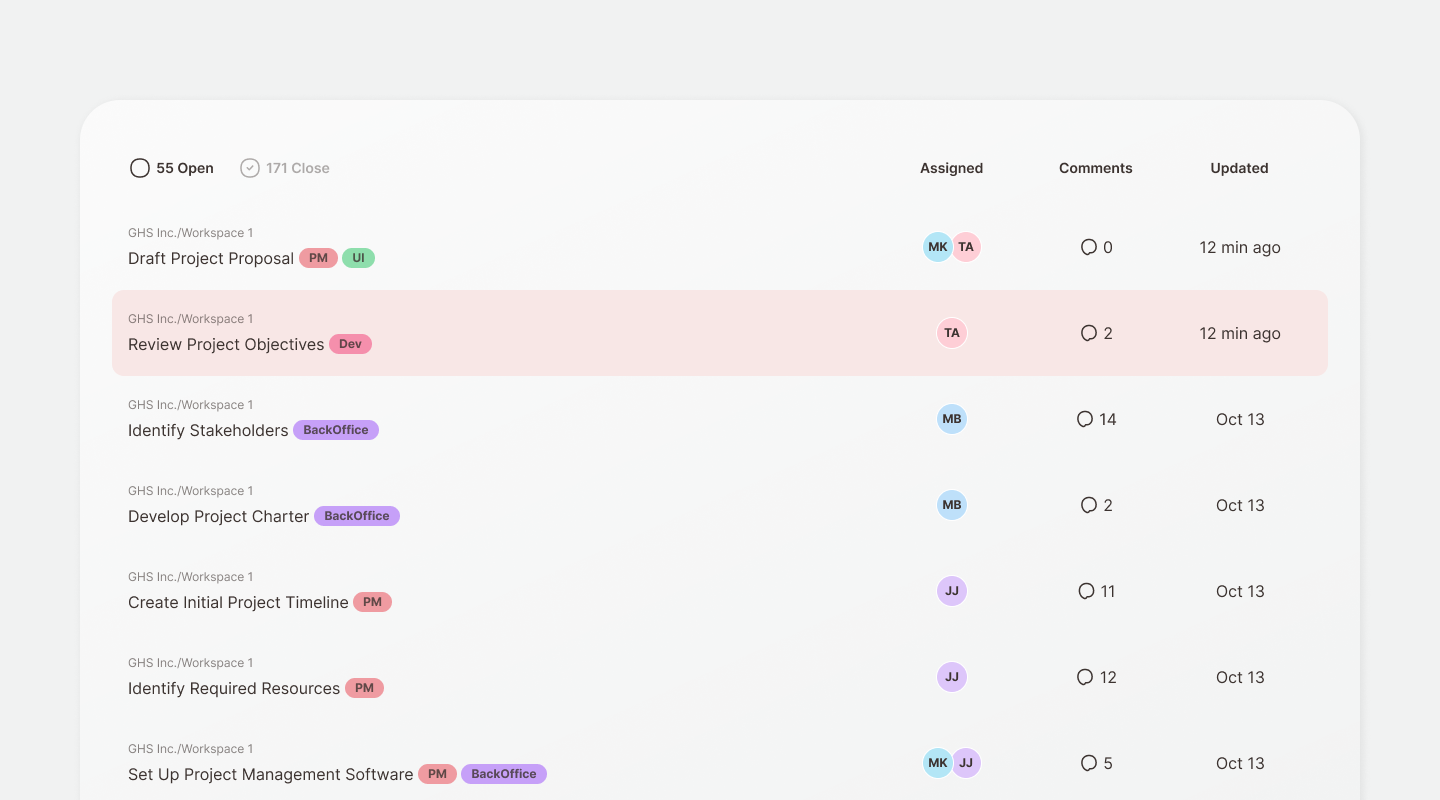1440x800 pixels.
Task: Open the Create Initial Project Timeline task
Action: (x=238, y=602)
